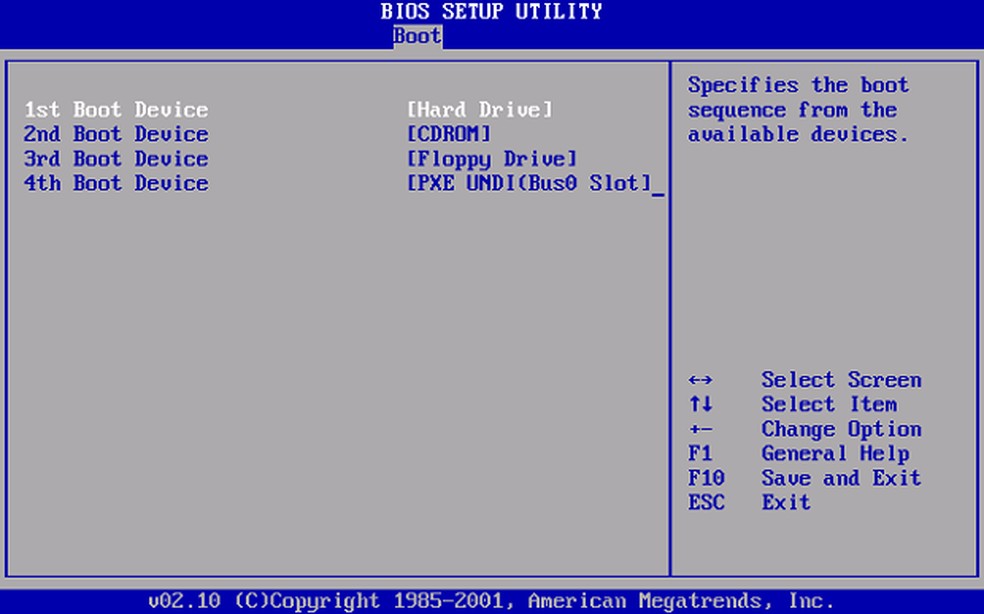Highlight the 1st Boot Device row
Viewport: 984px width, 614px height.
[x=116, y=110]
